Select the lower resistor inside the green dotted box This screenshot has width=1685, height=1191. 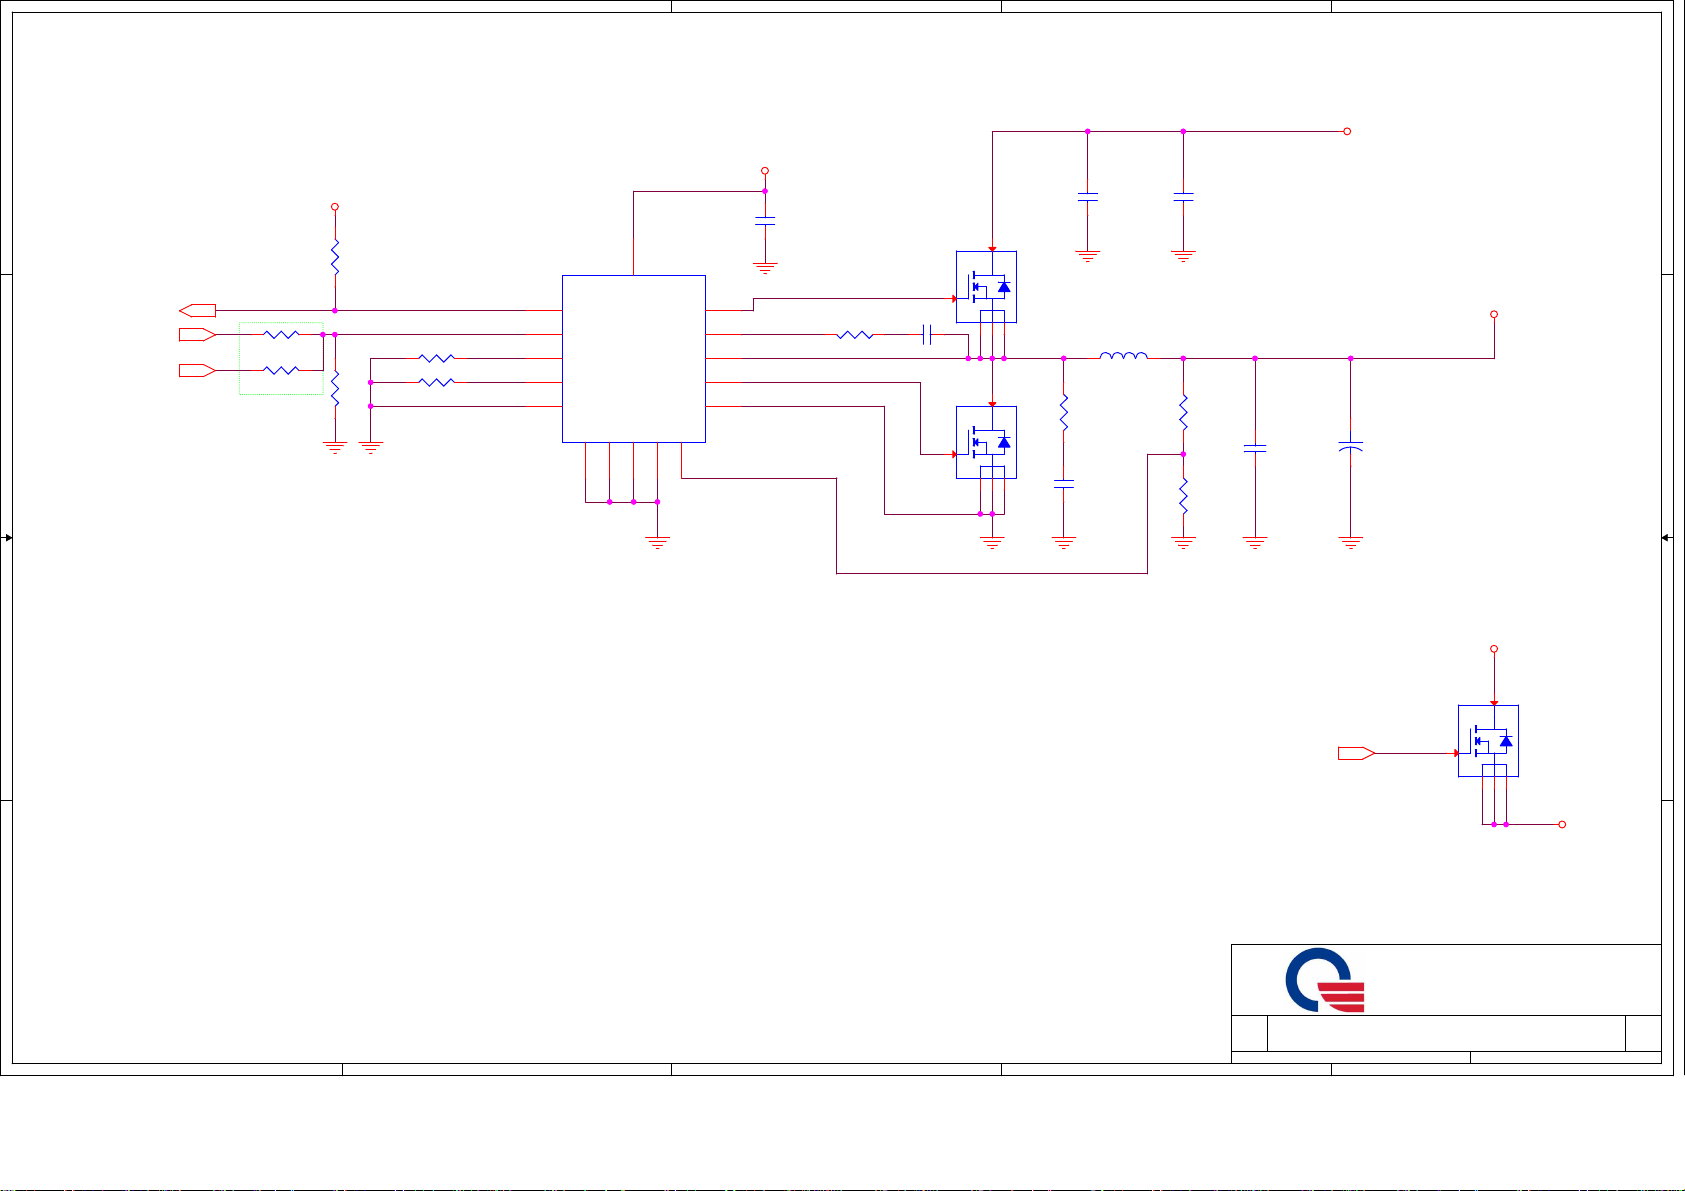click(281, 370)
